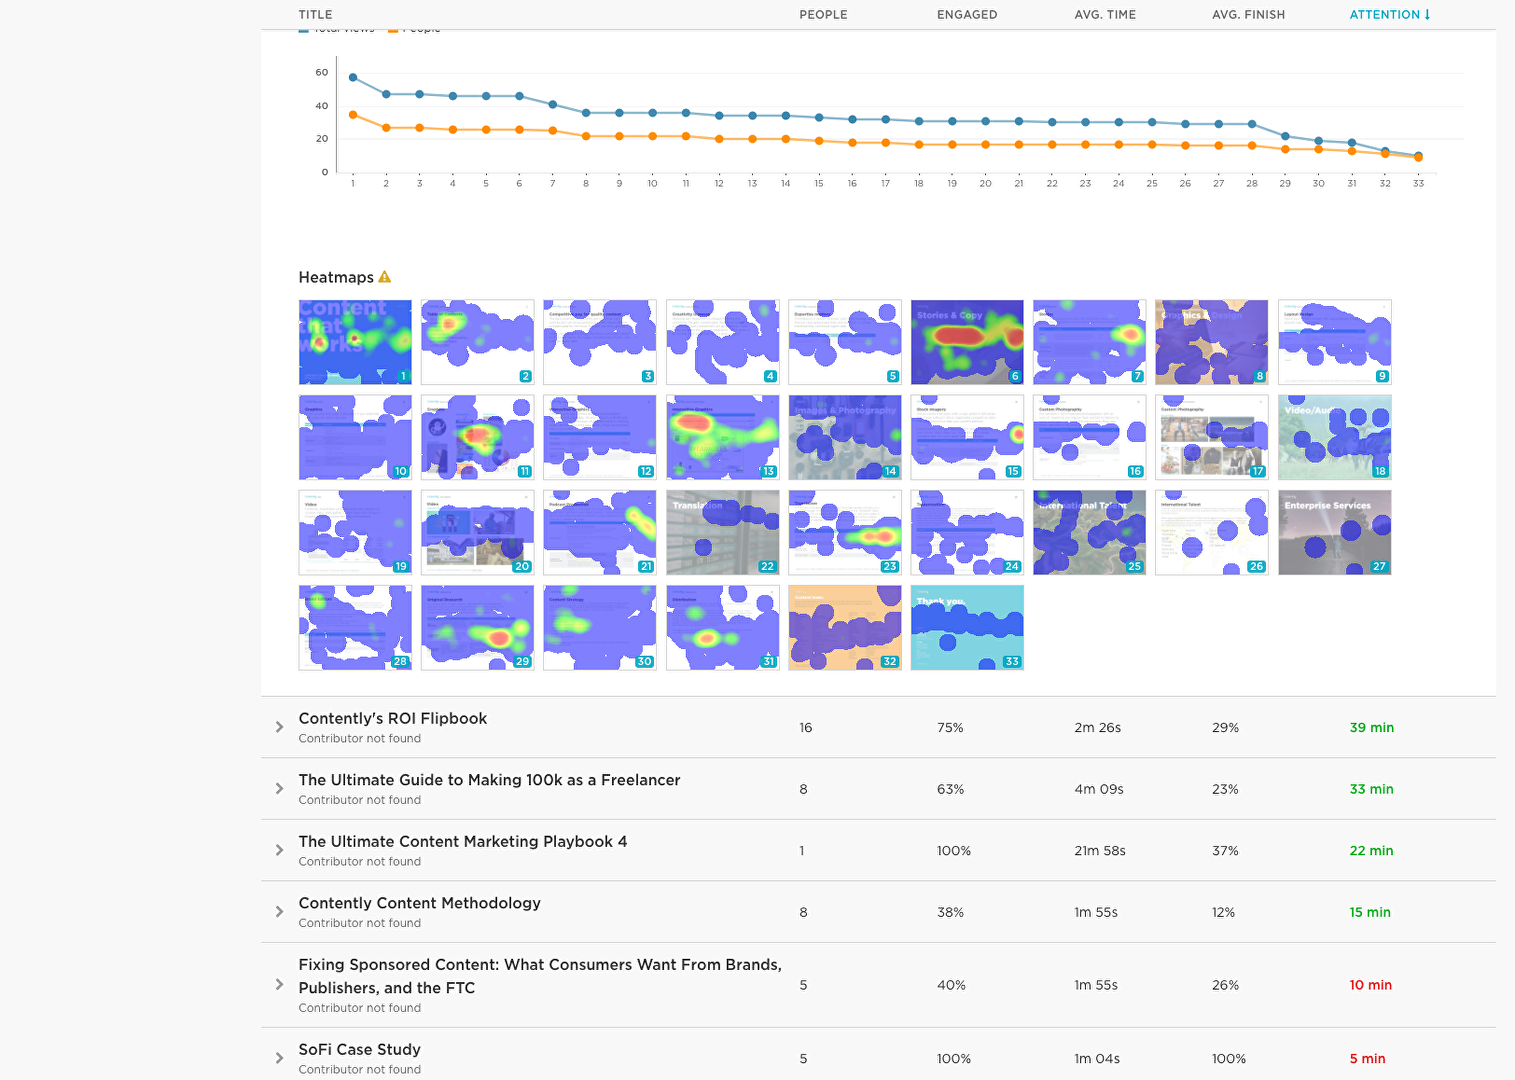
Task: Expand Ultimate Content Marketing Playbook 4 chevron
Action: point(279,850)
